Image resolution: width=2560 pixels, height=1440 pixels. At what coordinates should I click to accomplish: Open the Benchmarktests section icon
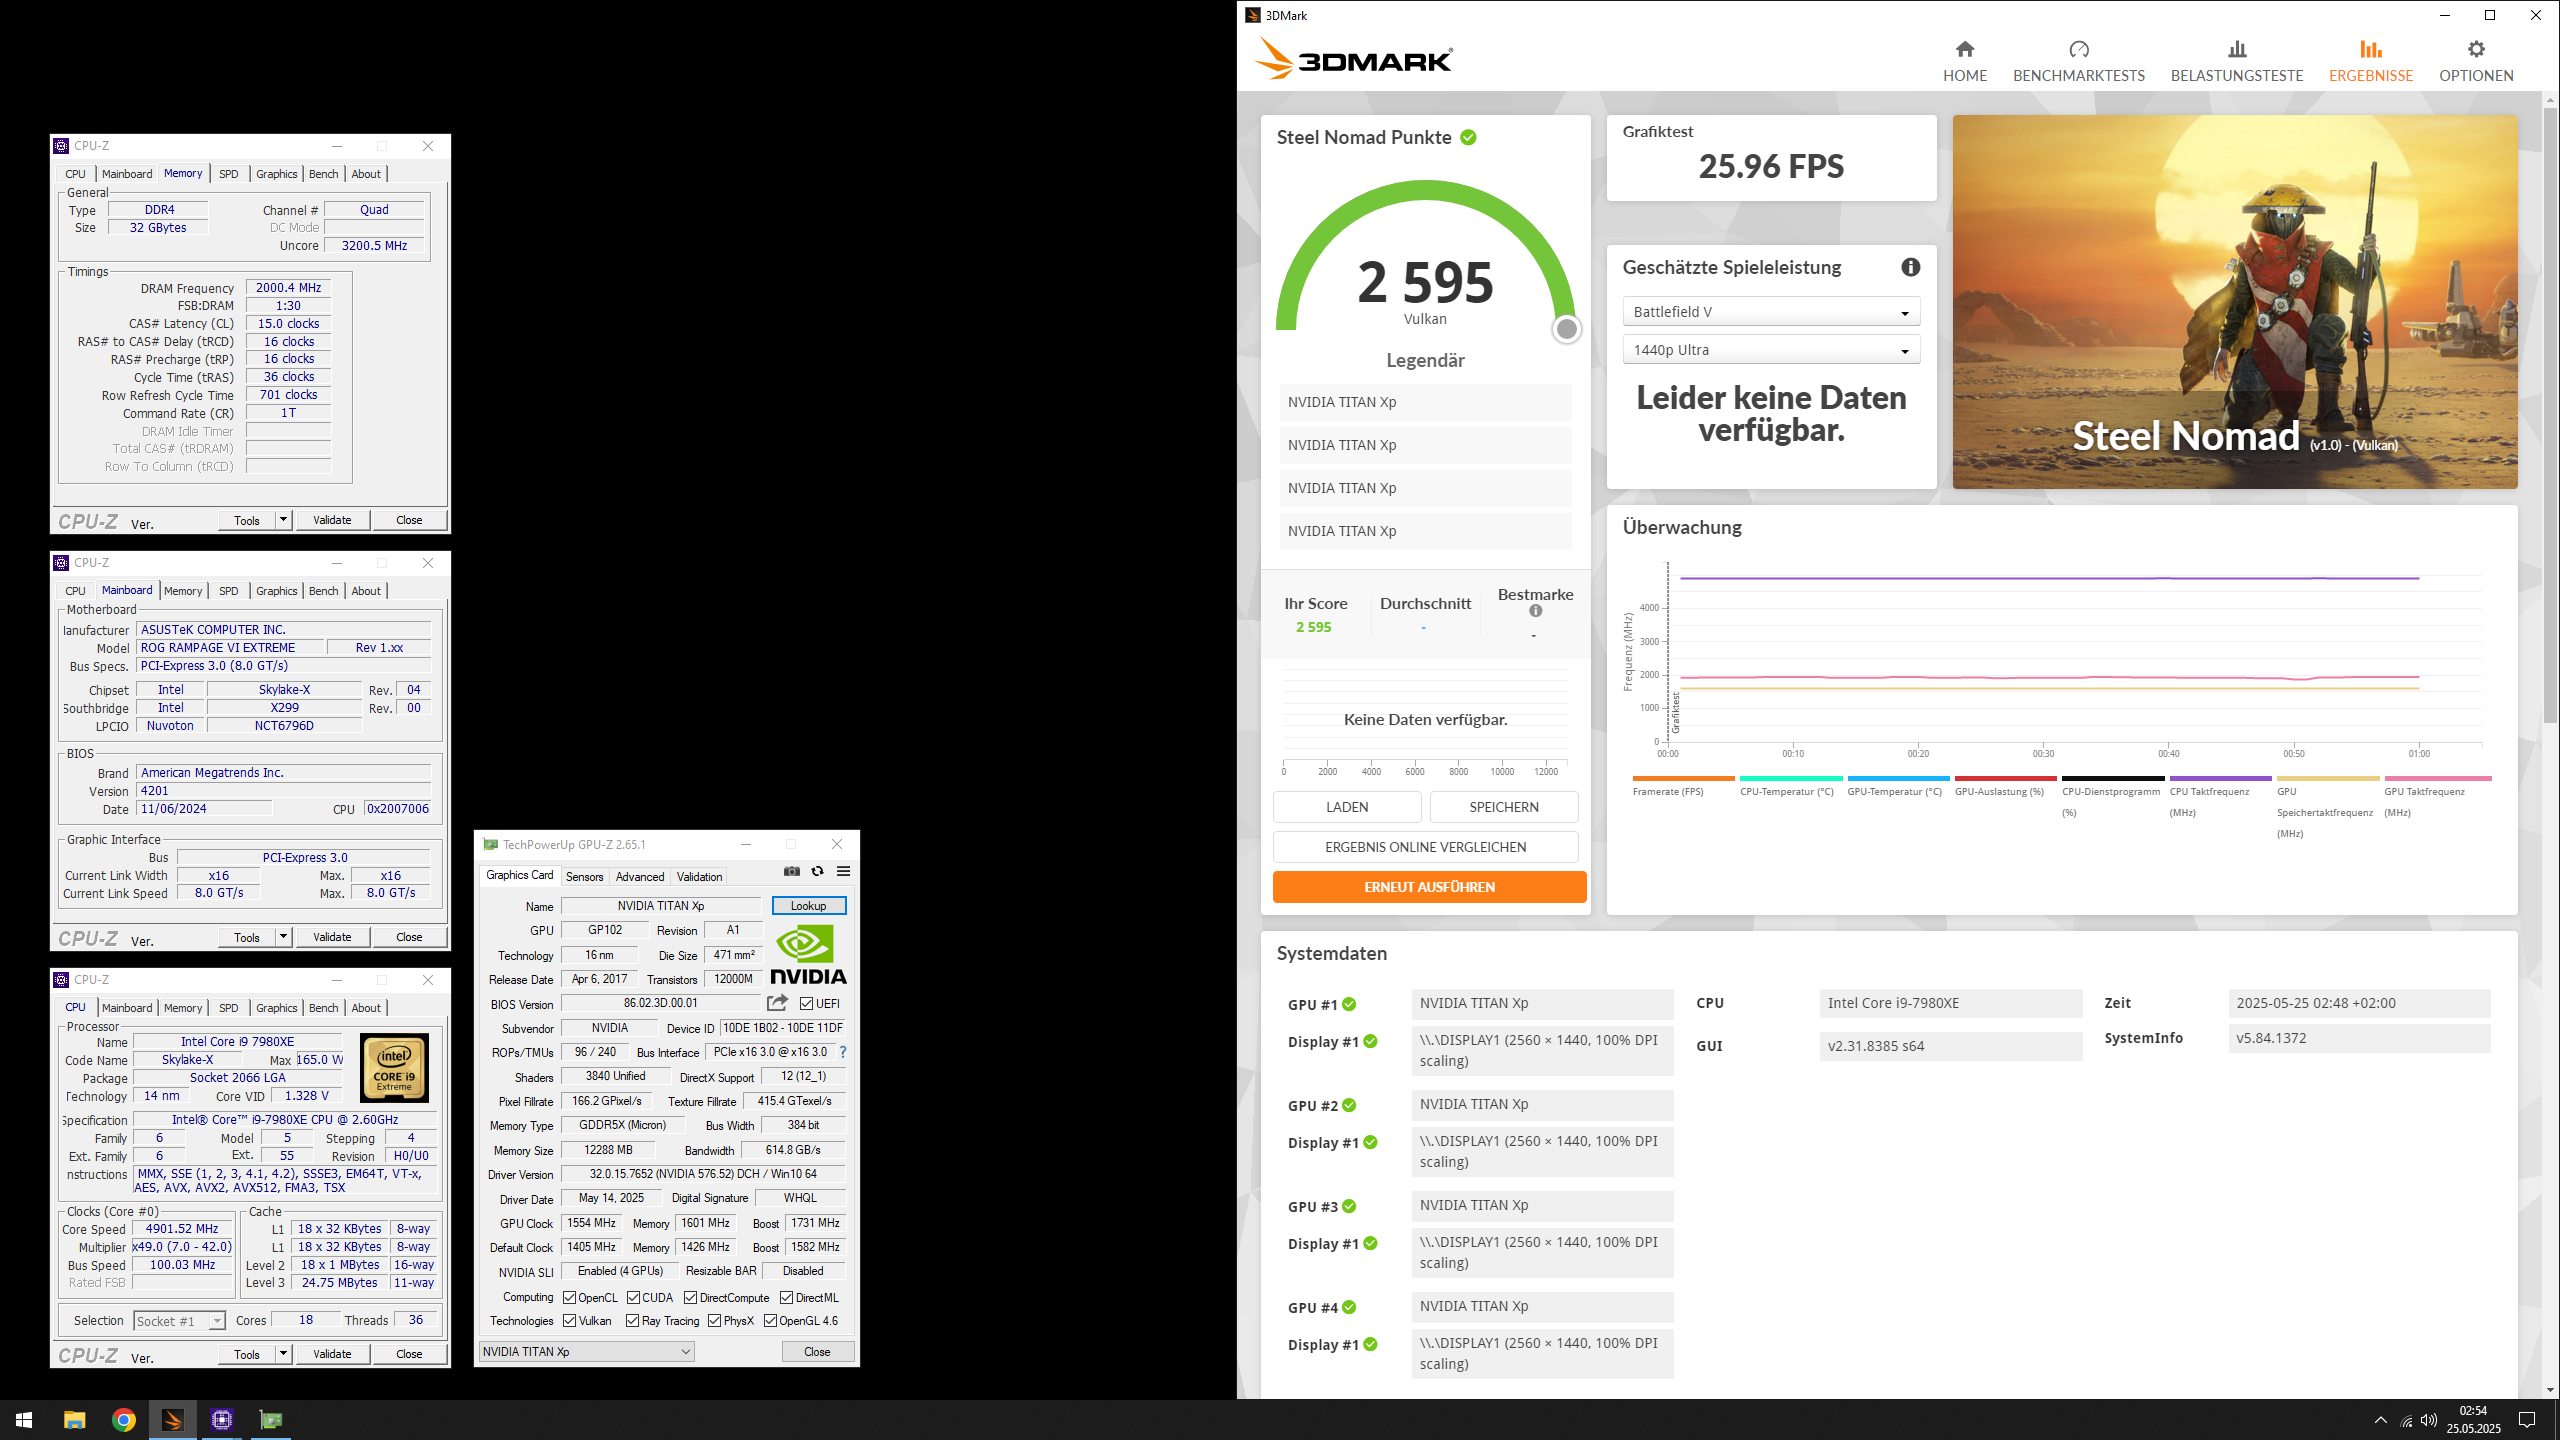[2079, 49]
